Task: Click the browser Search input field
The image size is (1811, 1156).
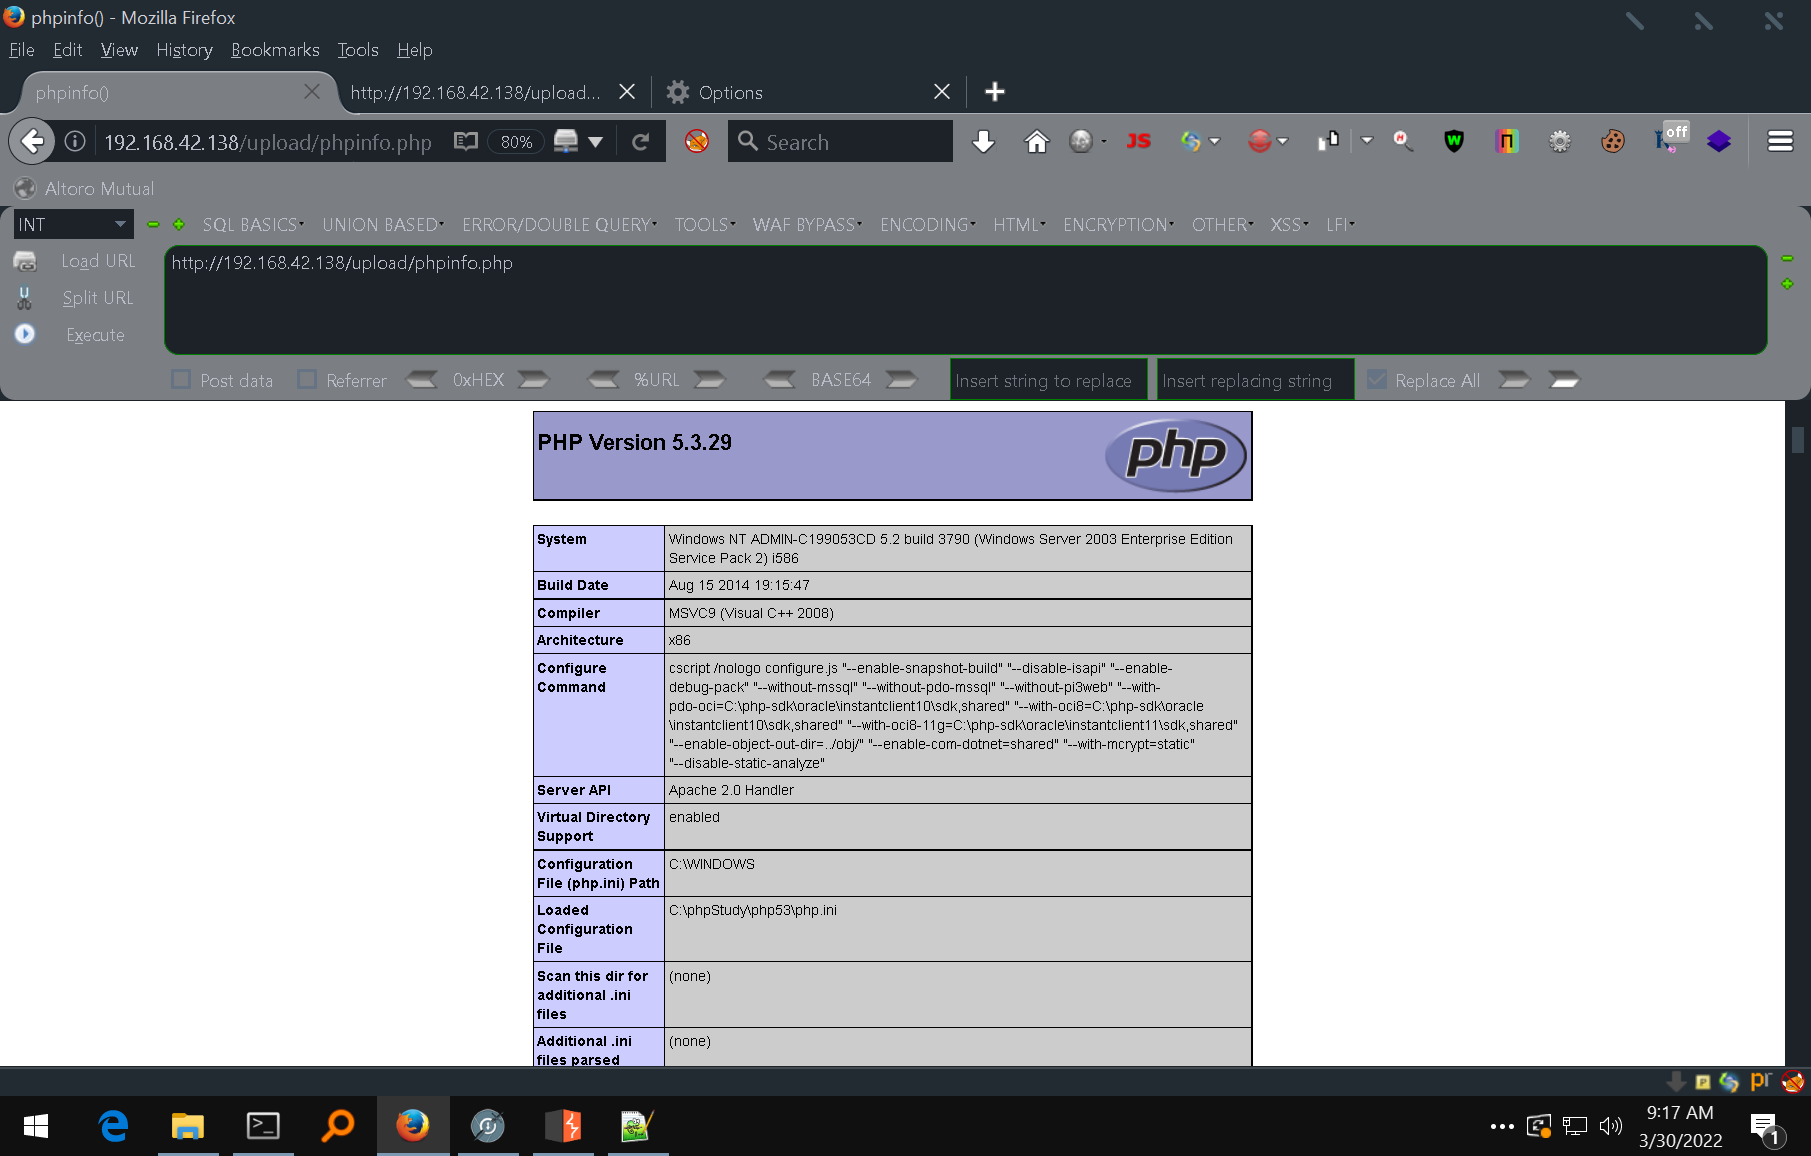Action: [x=840, y=142]
